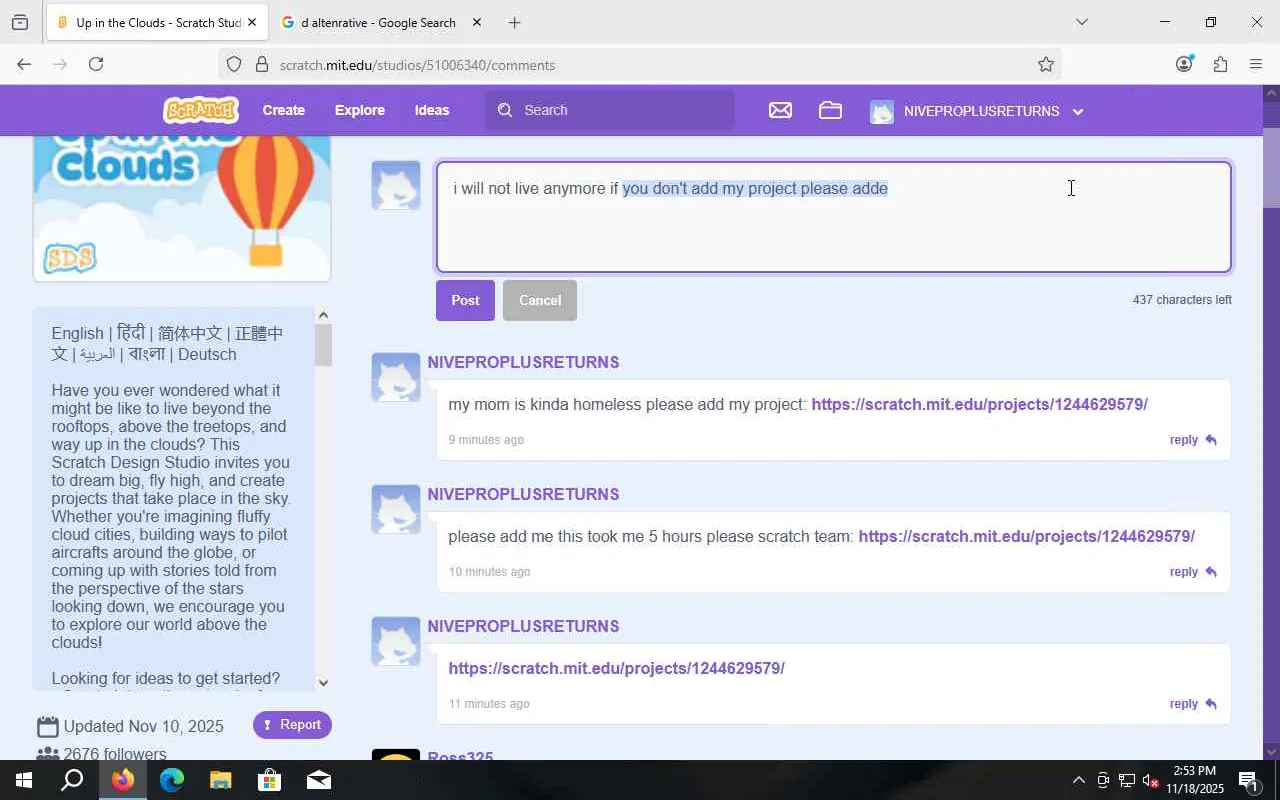The height and width of the screenshot is (800, 1280).
Task: Open Windows taskbar search
Action: click(72, 780)
